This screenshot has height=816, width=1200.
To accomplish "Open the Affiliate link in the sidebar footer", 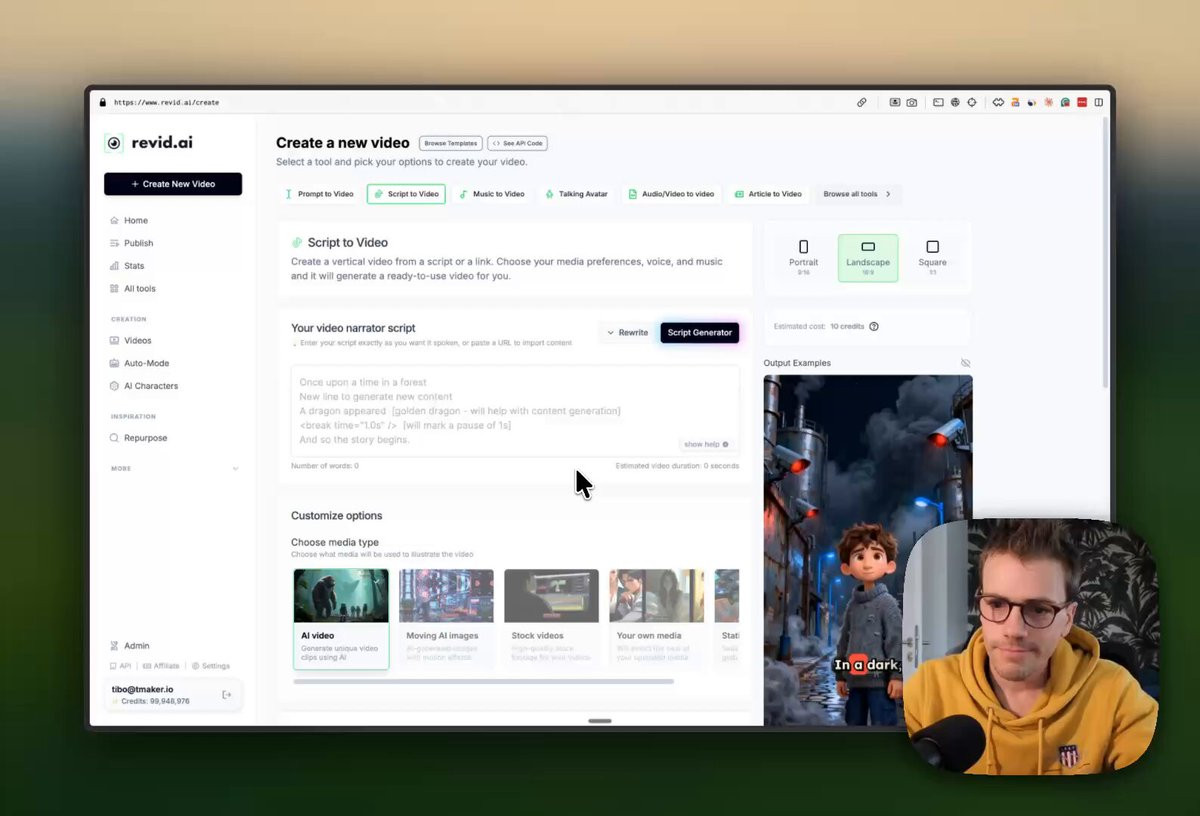I will click(161, 666).
